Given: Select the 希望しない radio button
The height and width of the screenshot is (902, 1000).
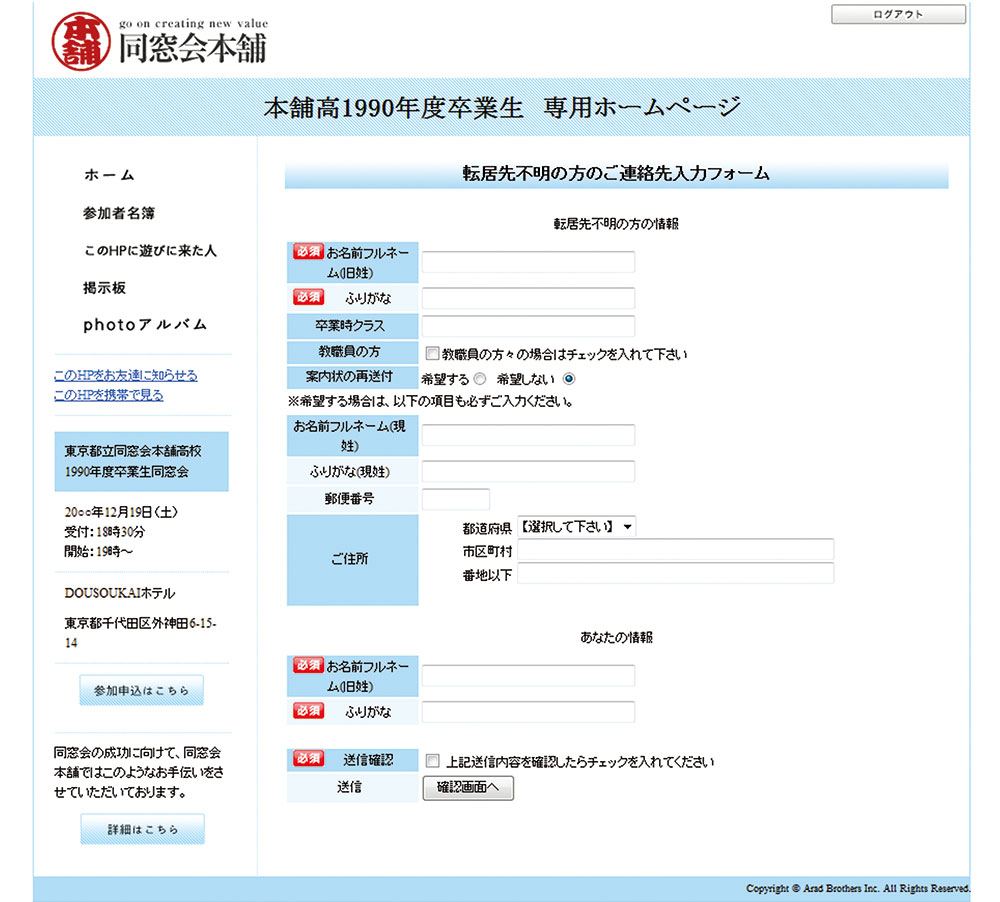Looking at the screenshot, I should pyautogui.click(x=569, y=379).
